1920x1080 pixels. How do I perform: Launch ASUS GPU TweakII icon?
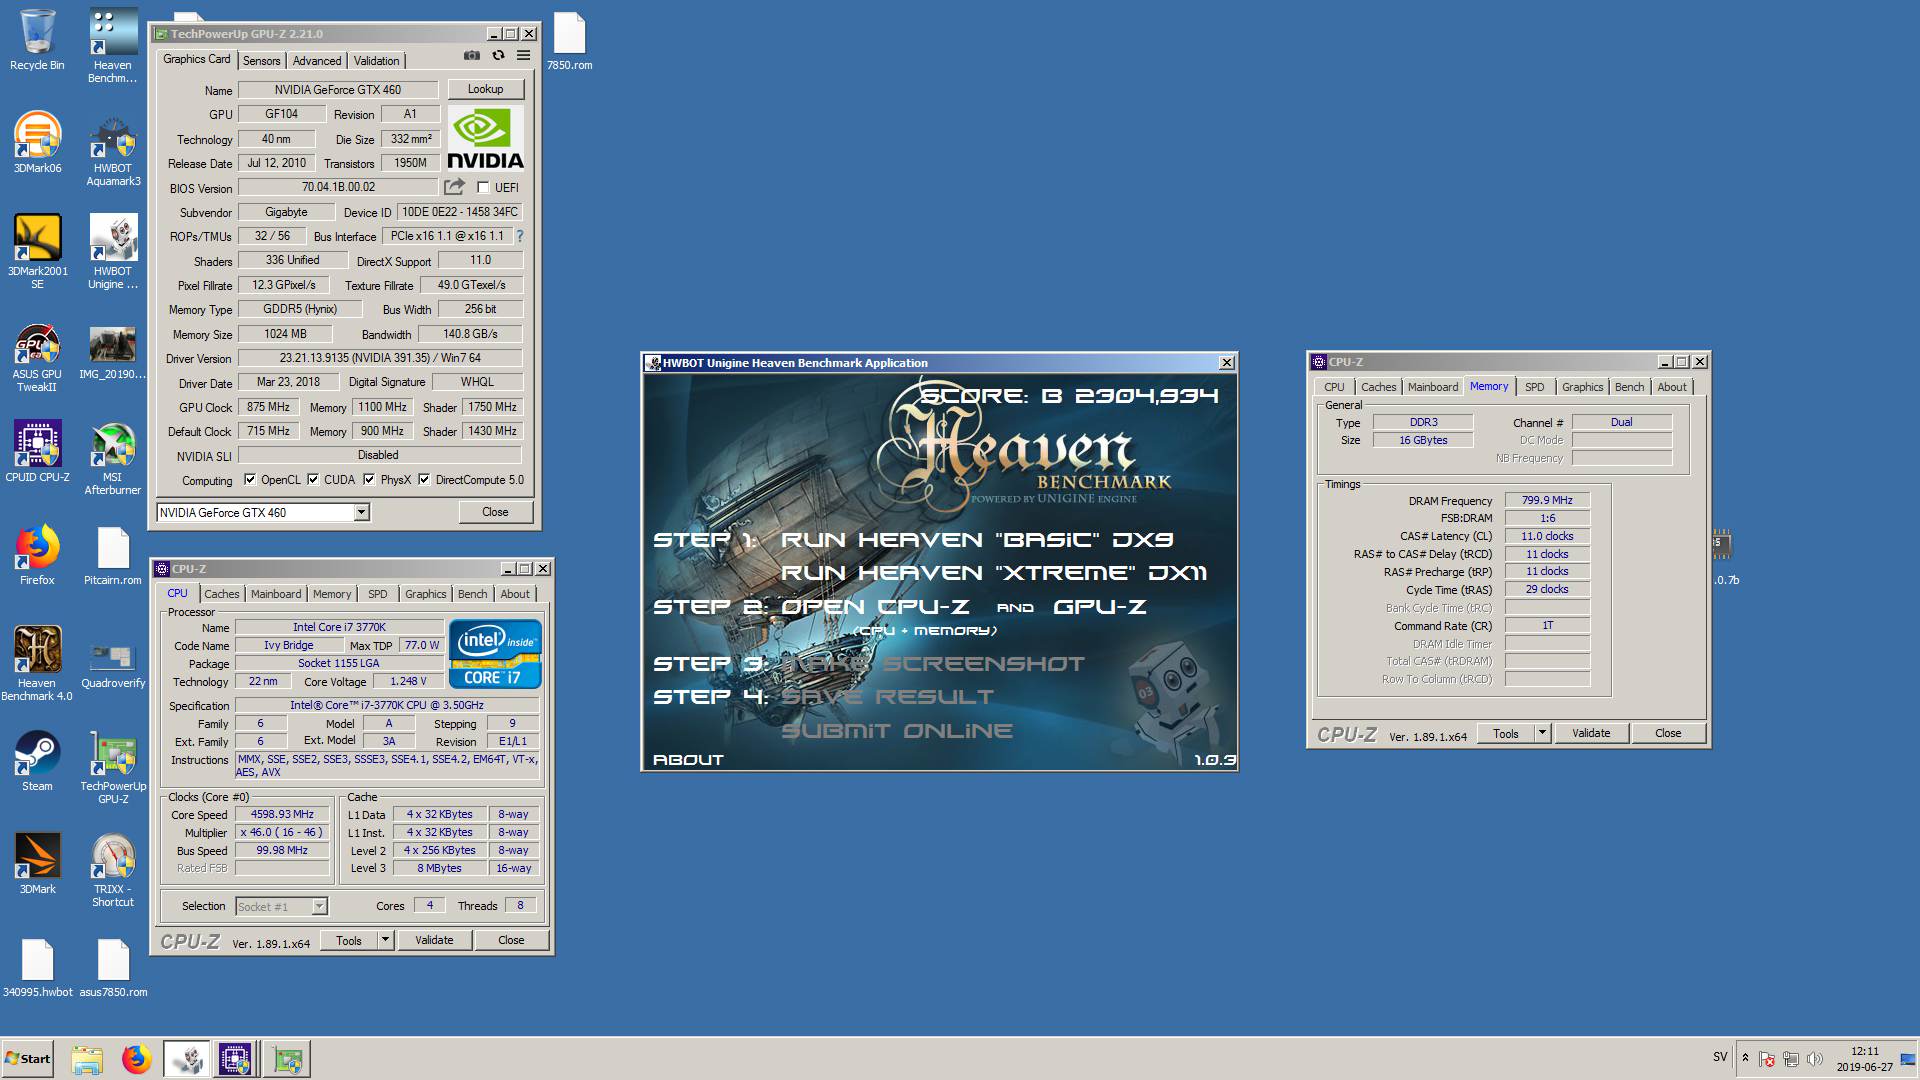pos(37,358)
